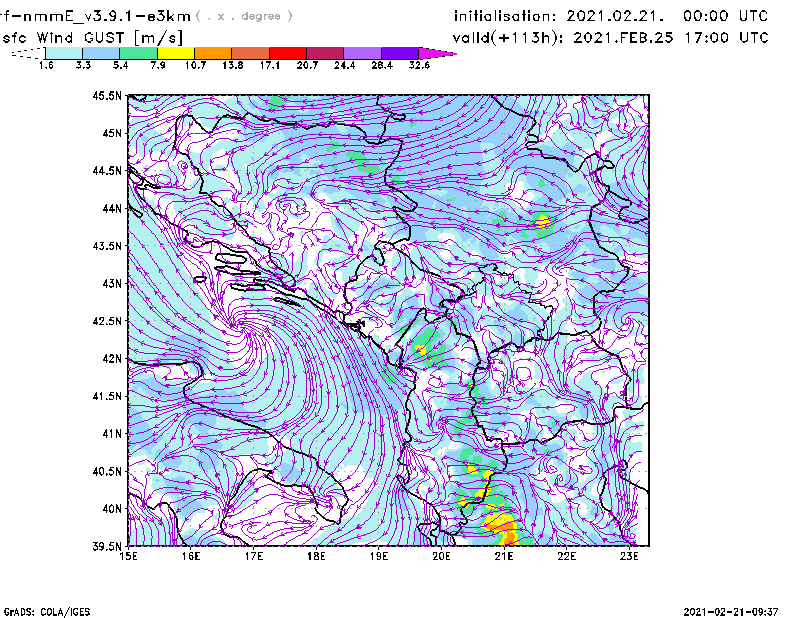Click the crimson 20.7–24.4 legend swatch

(325, 53)
